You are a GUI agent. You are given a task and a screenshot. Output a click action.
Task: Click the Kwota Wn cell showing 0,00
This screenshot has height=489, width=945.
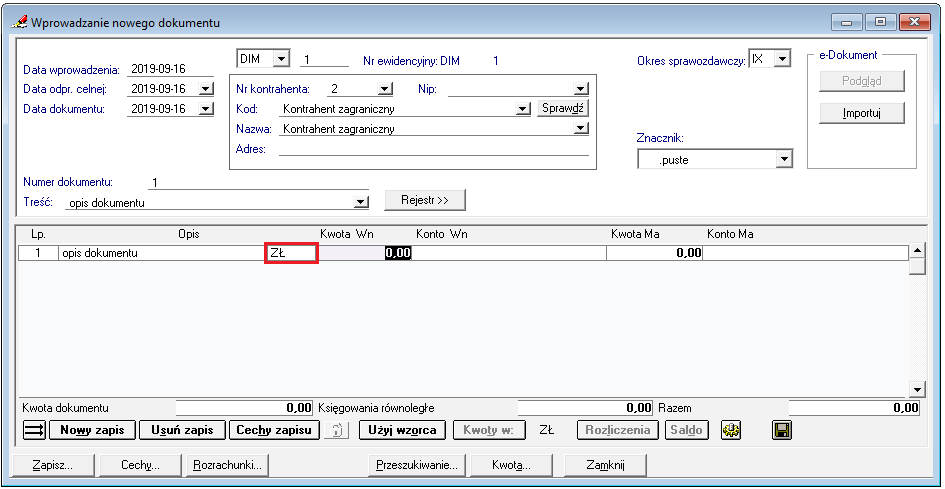(x=365, y=253)
